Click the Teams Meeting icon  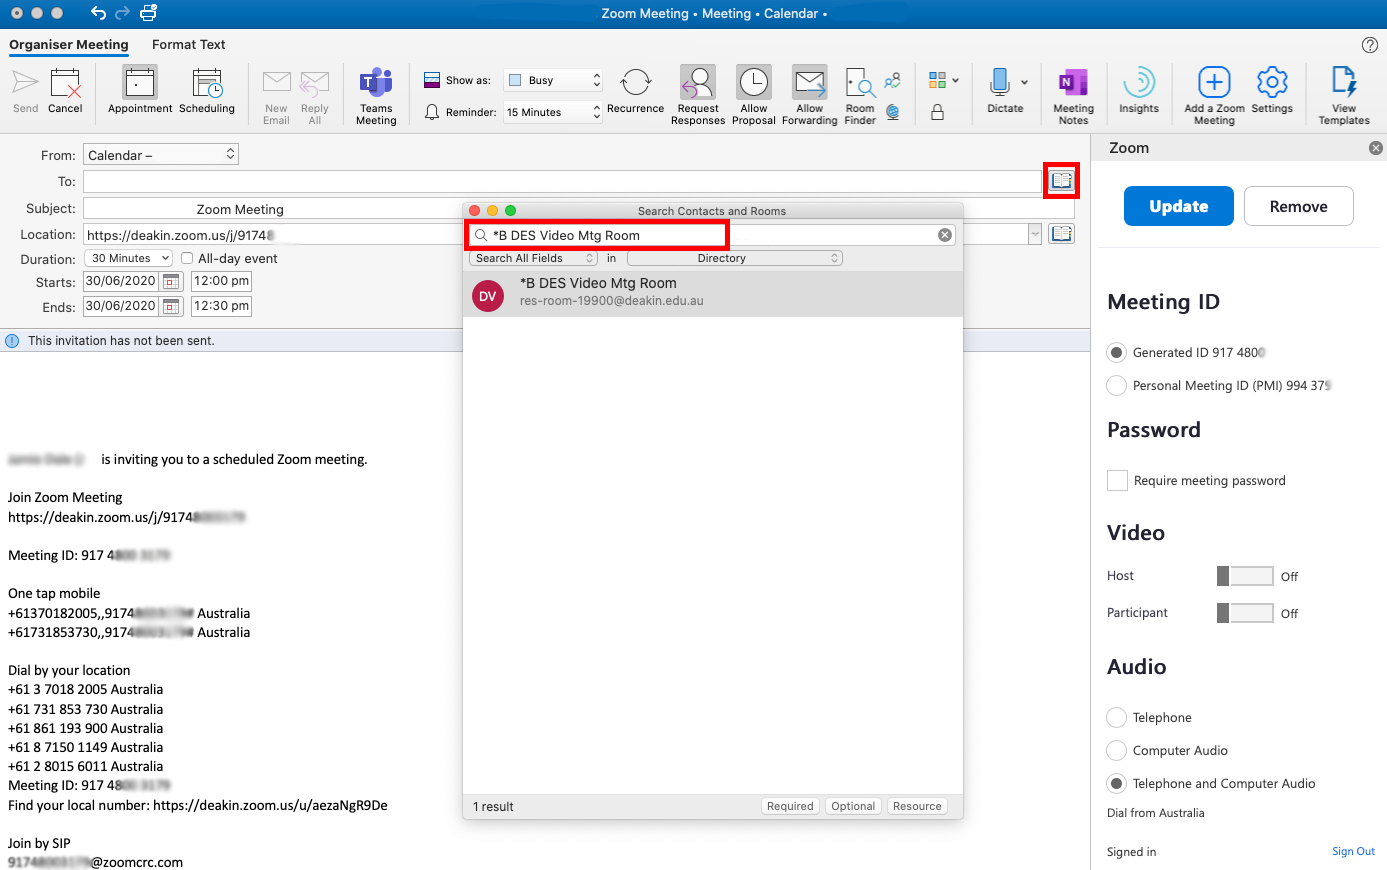(x=376, y=84)
